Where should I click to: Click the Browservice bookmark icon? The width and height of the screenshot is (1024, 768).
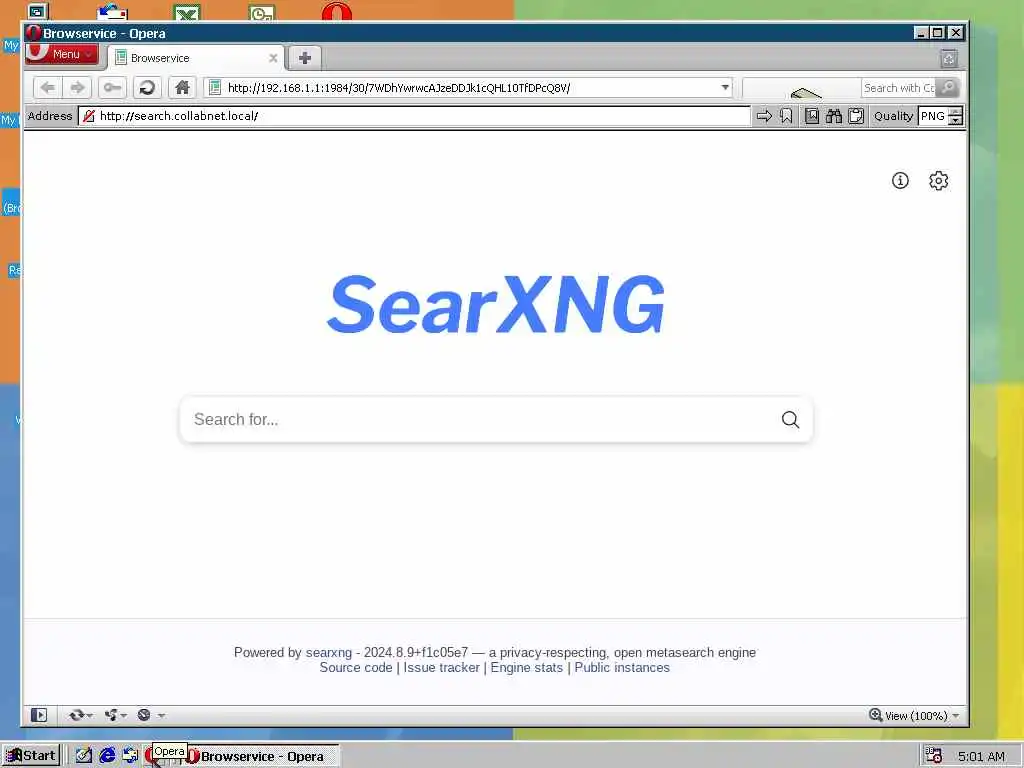click(x=786, y=116)
